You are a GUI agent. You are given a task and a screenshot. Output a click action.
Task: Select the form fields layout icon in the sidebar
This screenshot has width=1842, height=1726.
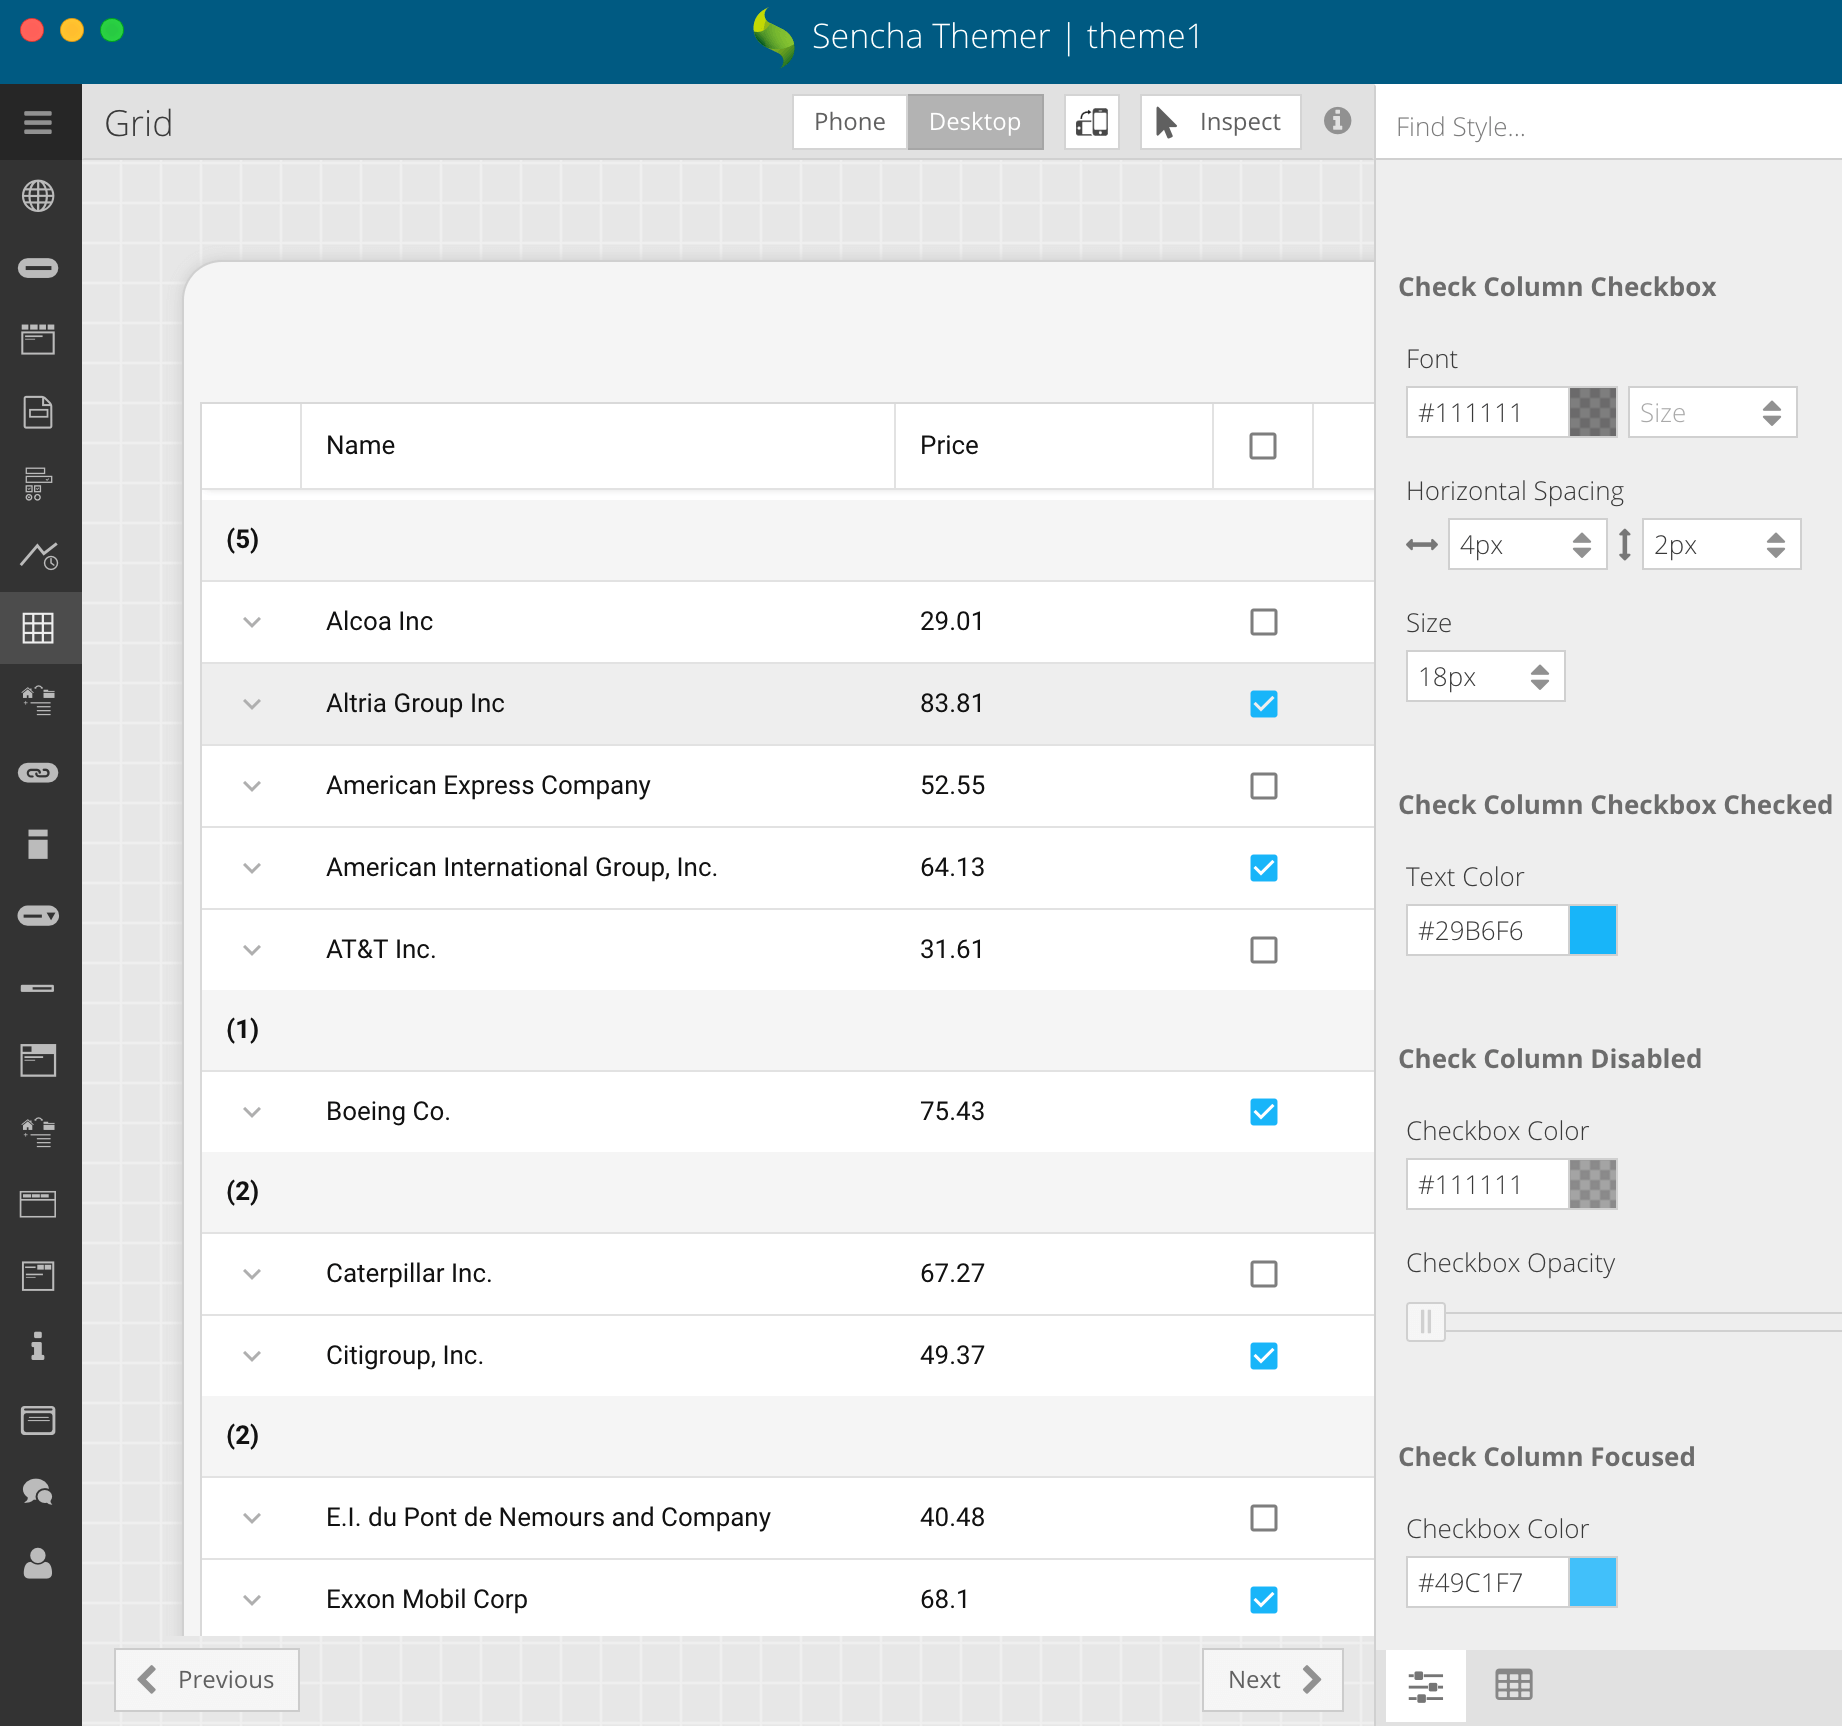click(x=38, y=484)
